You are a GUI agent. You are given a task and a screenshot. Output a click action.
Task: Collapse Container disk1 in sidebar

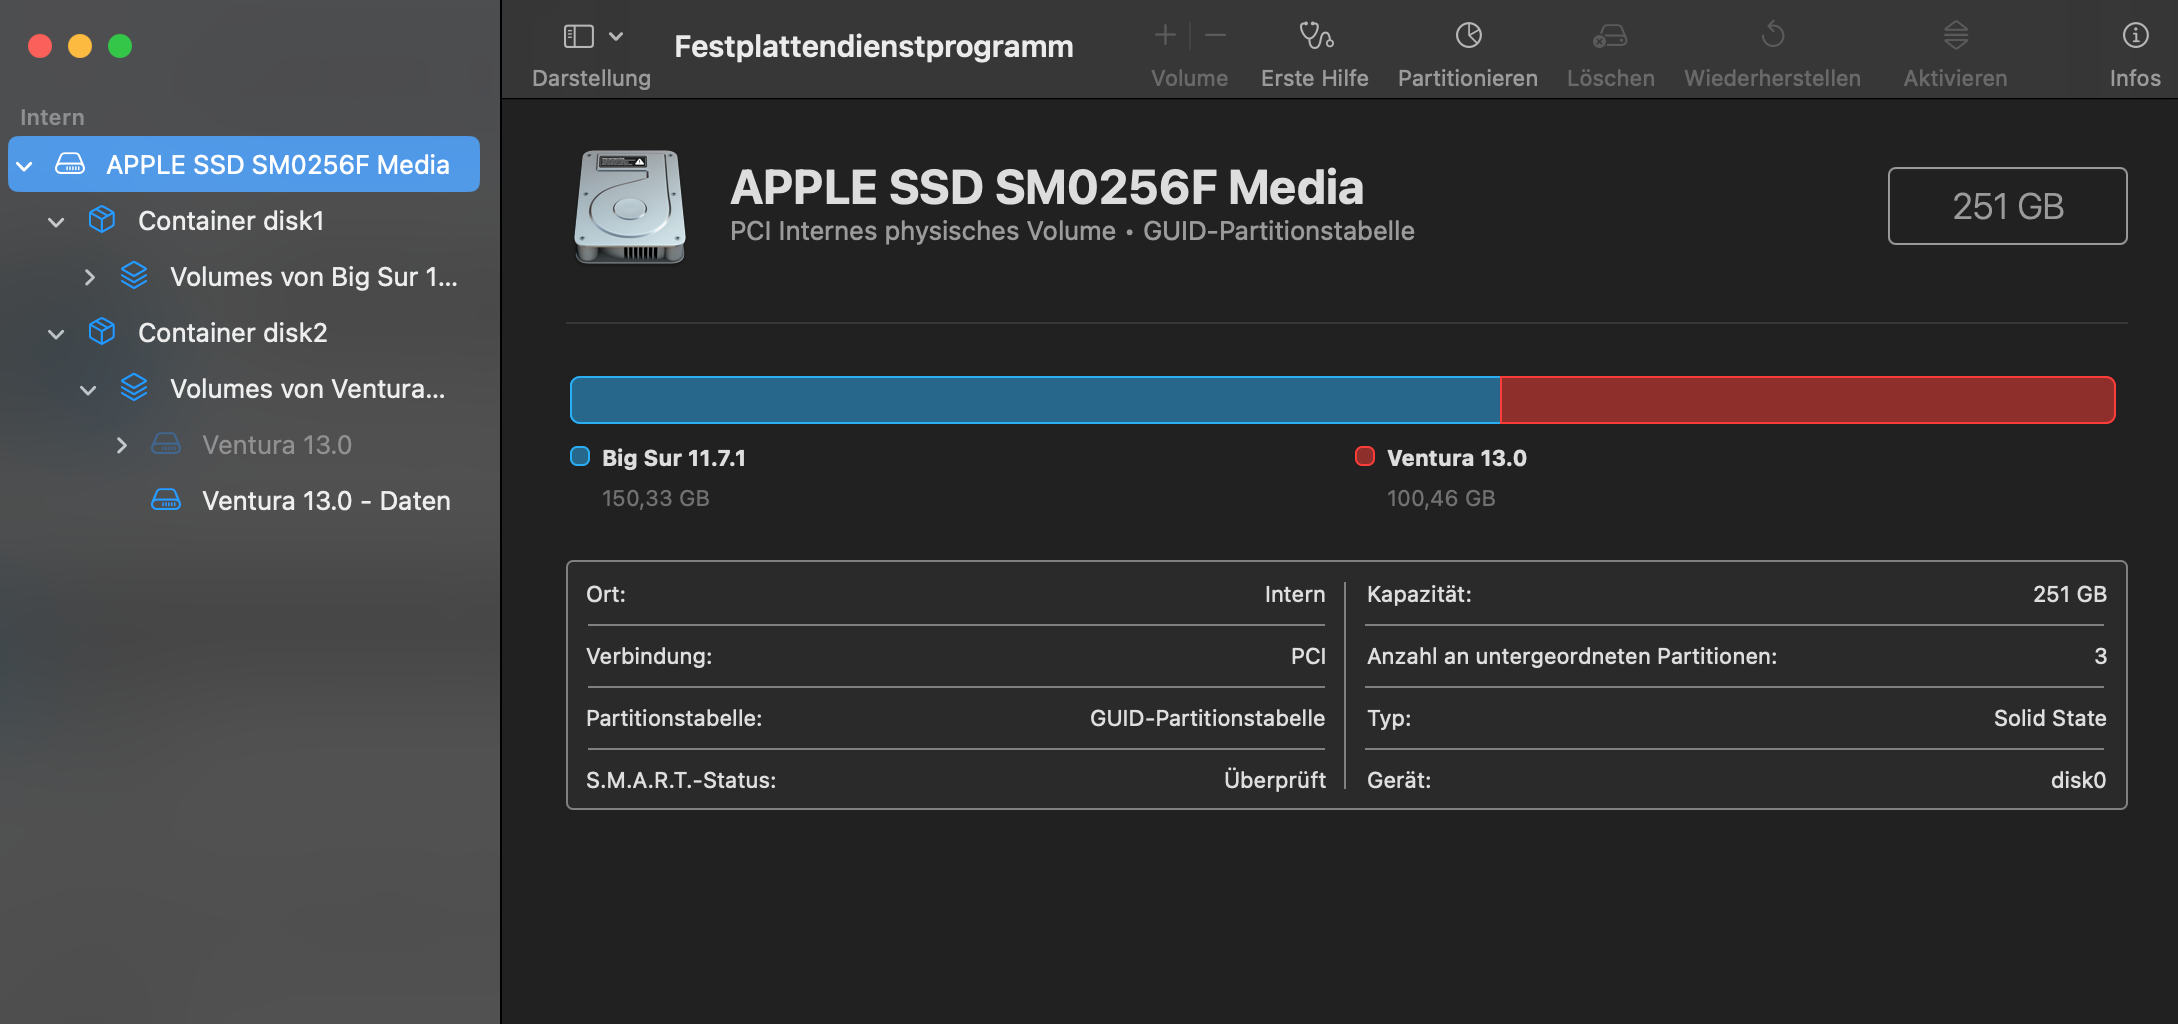click(x=57, y=221)
